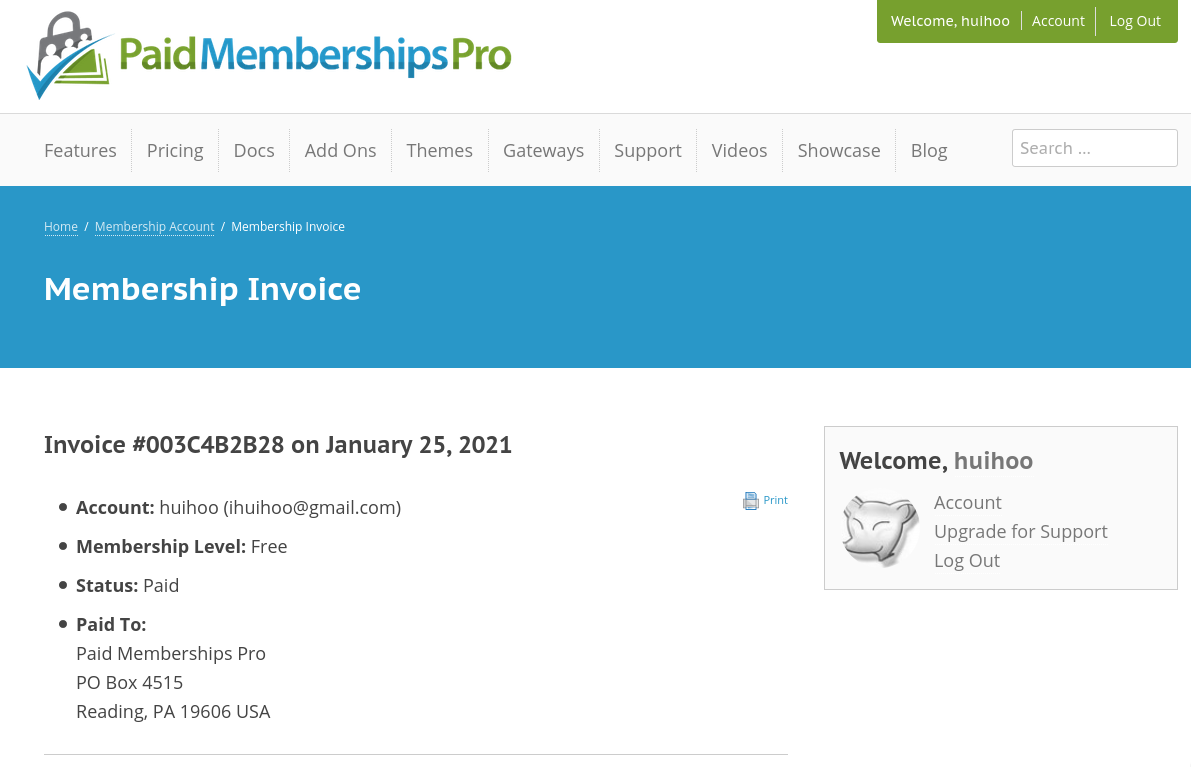Select Add Ons in navigation bar

tap(340, 150)
